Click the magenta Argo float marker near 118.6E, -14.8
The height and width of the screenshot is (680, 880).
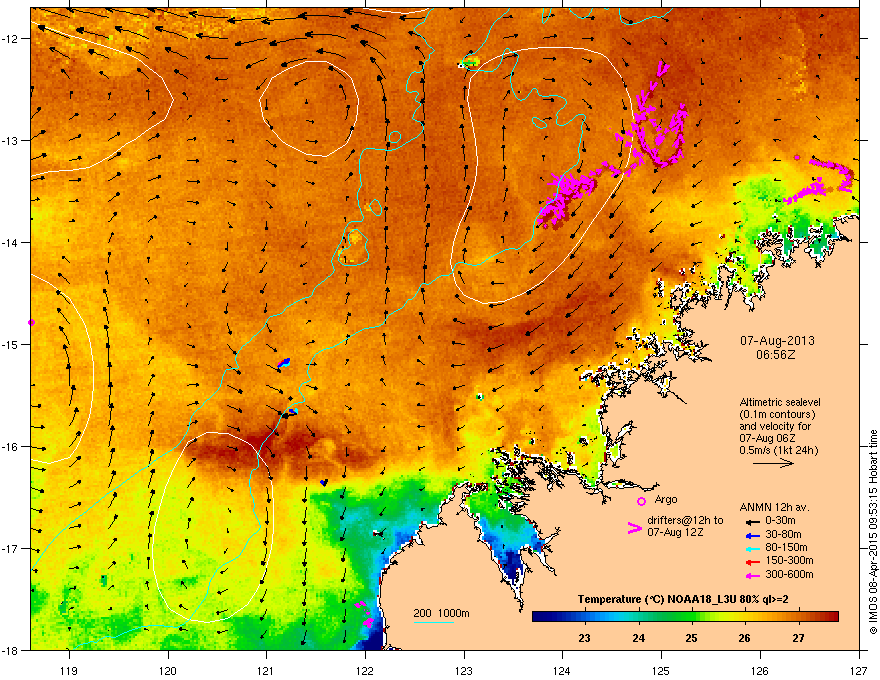pyautogui.click(x=31, y=322)
